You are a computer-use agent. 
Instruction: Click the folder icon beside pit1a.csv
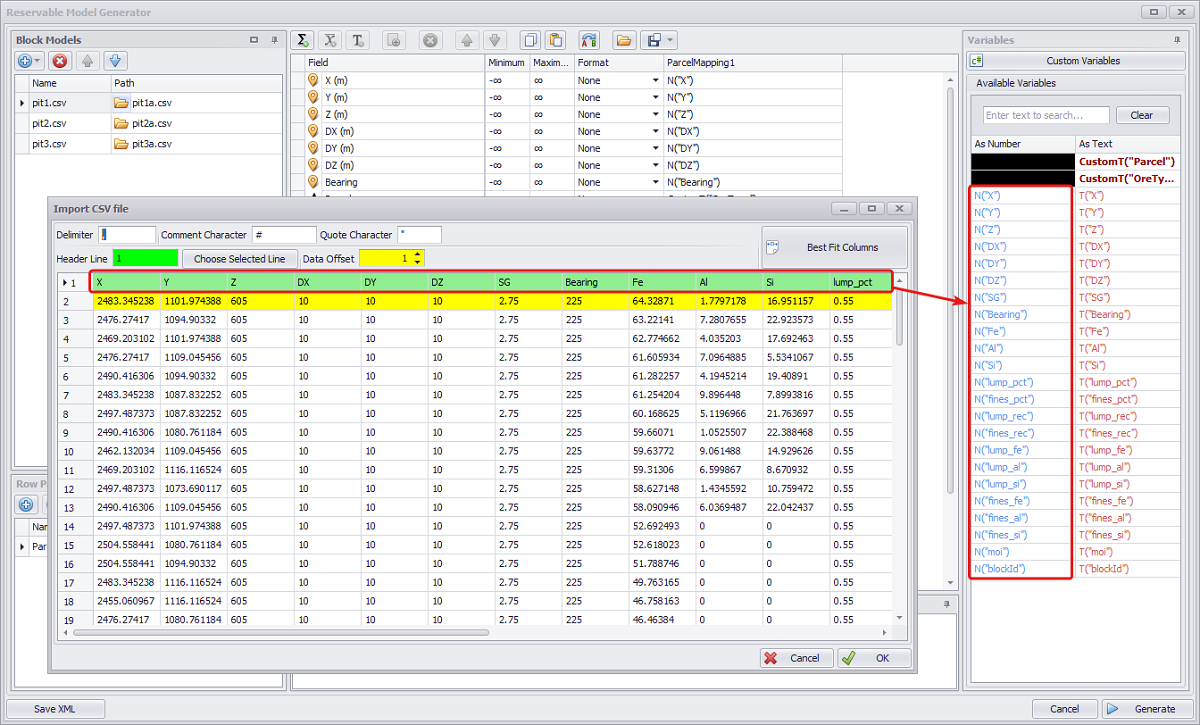(121, 103)
